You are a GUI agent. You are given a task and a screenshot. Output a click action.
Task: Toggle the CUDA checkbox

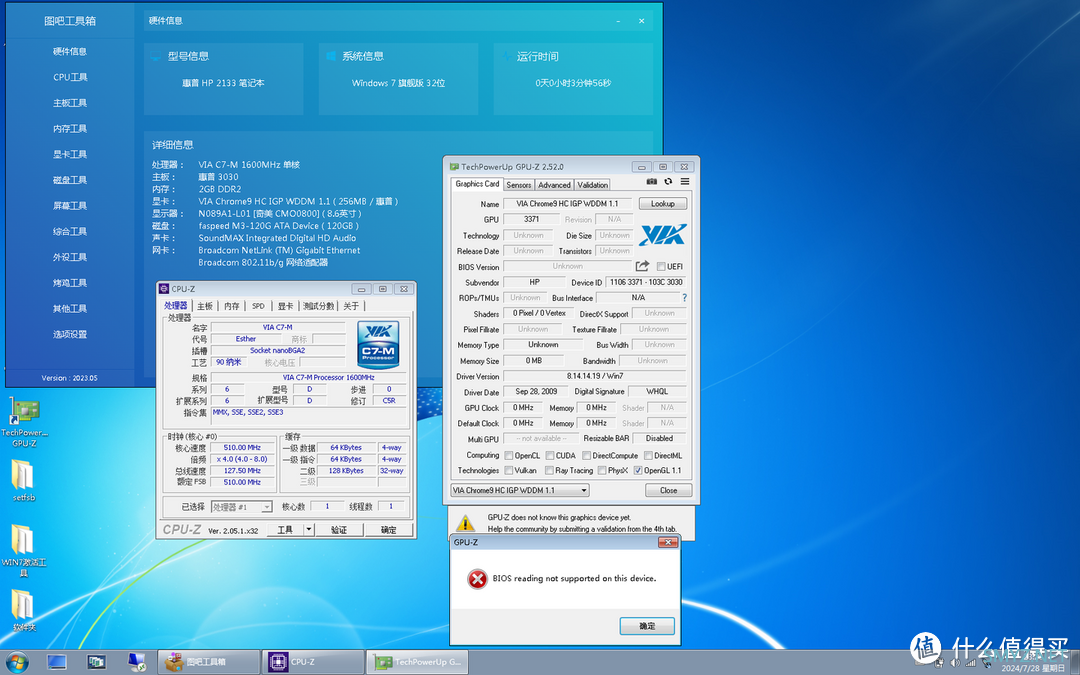pyautogui.click(x=550, y=455)
